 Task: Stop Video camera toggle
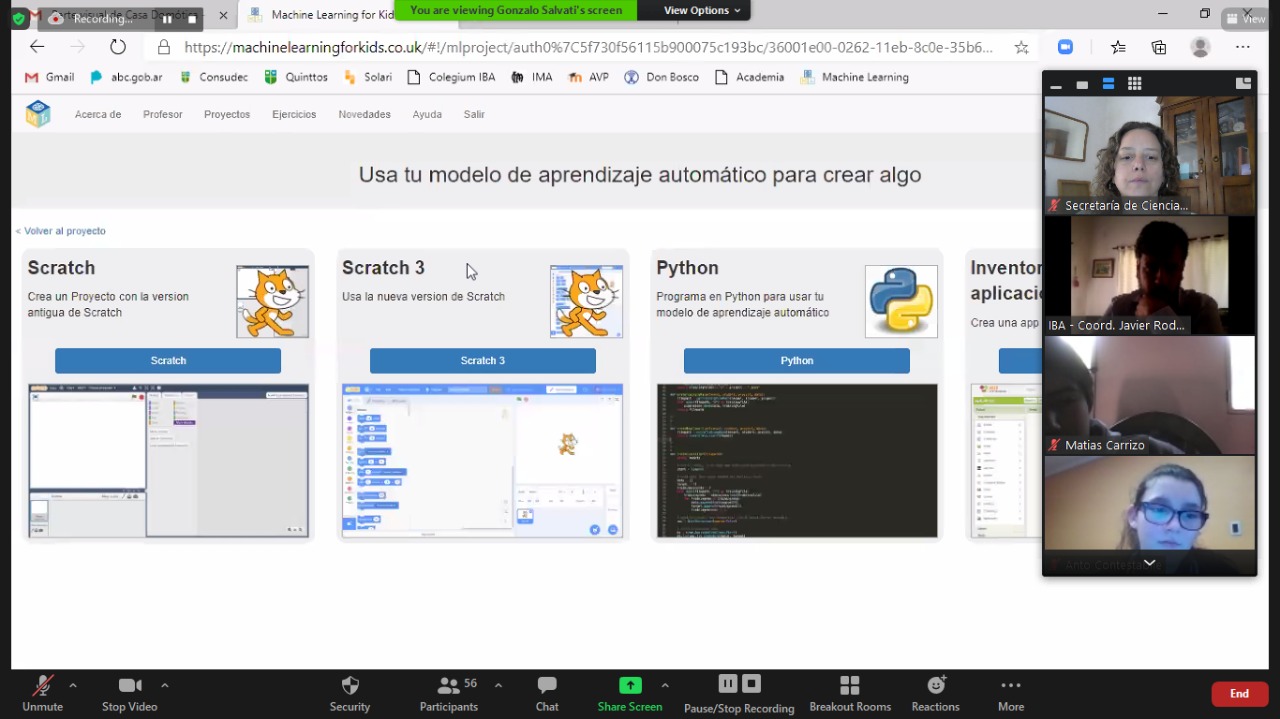click(x=130, y=686)
